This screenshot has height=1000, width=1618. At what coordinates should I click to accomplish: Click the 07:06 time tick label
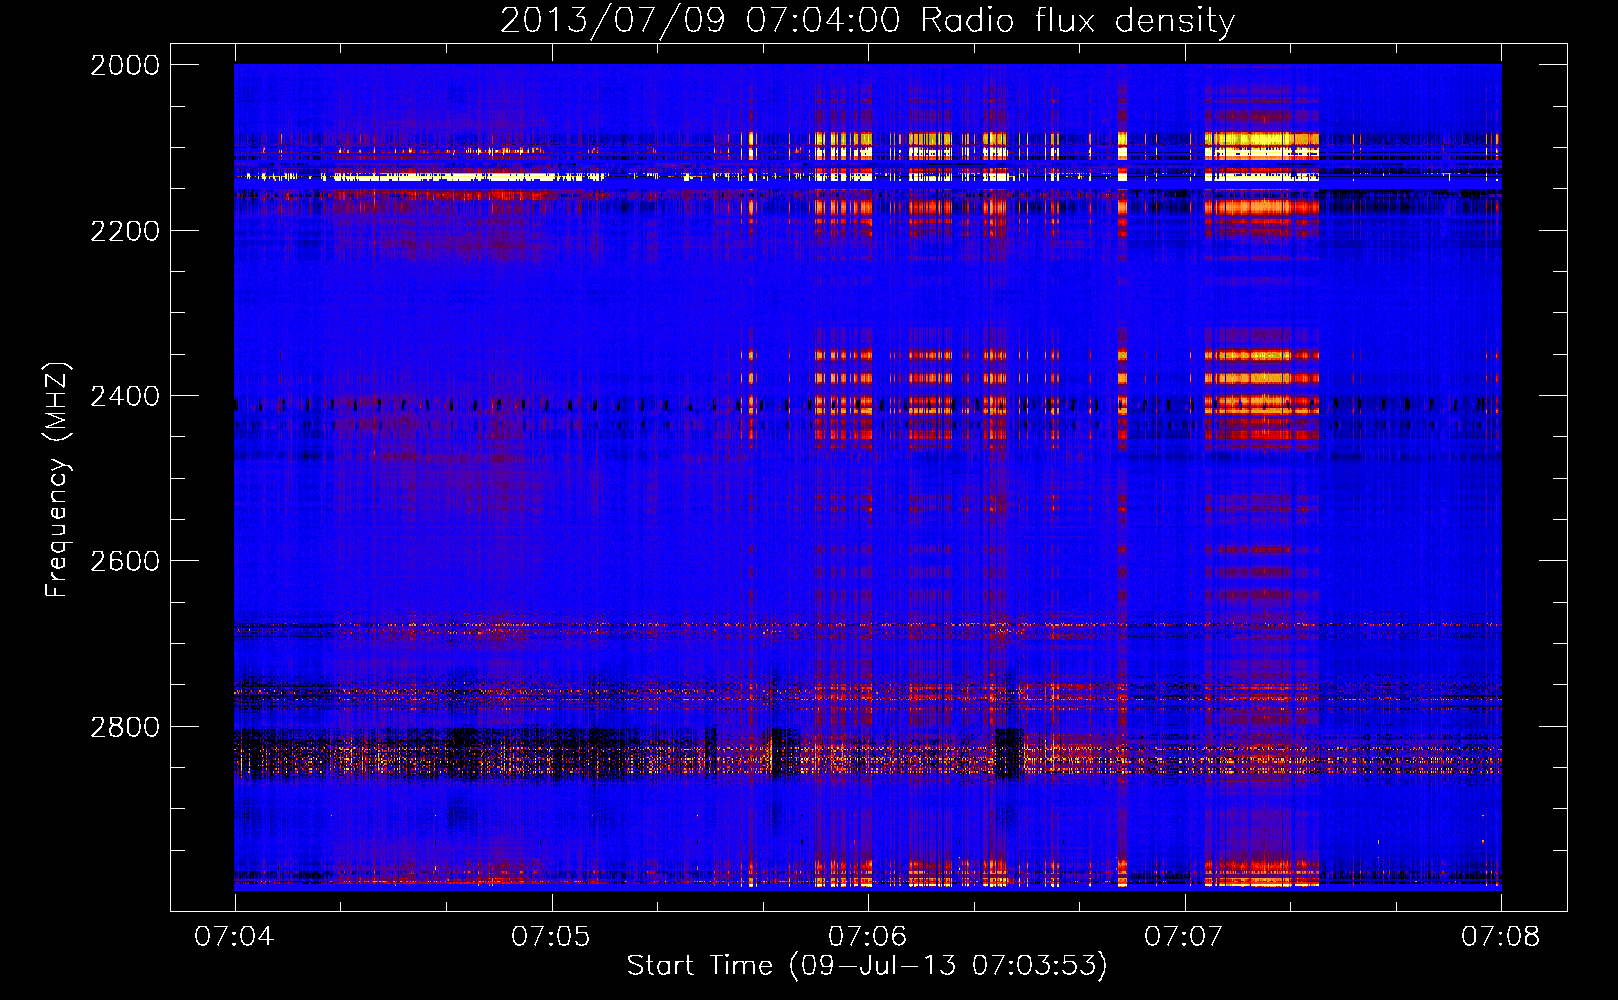[867, 936]
